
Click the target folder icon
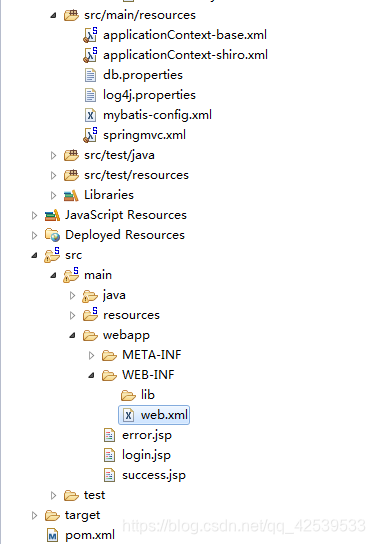pyautogui.click(x=52, y=516)
